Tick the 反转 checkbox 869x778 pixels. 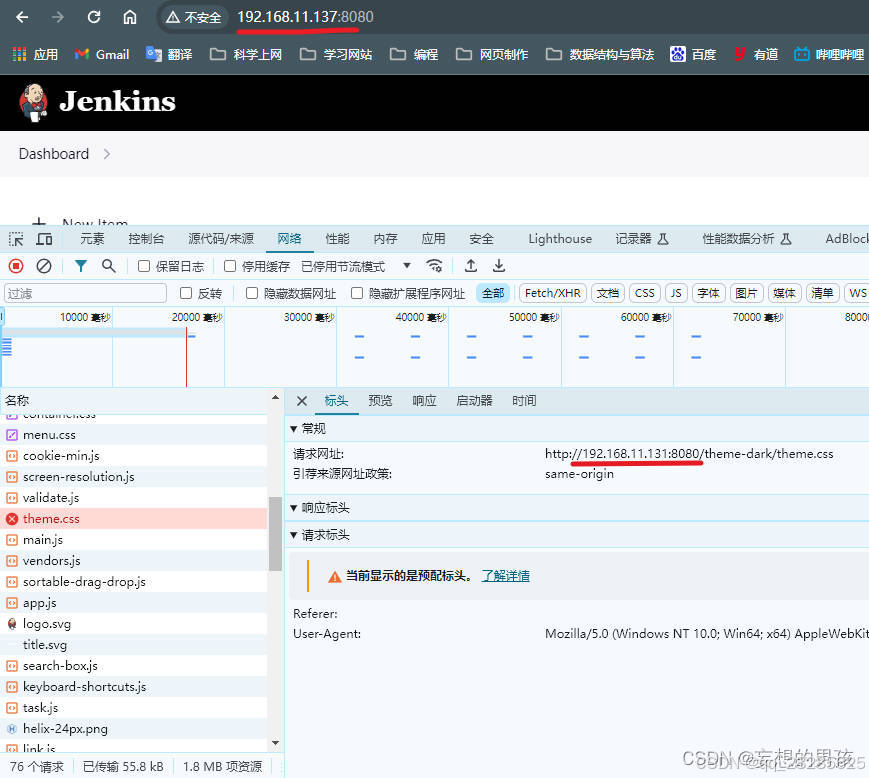pyautogui.click(x=186, y=293)
